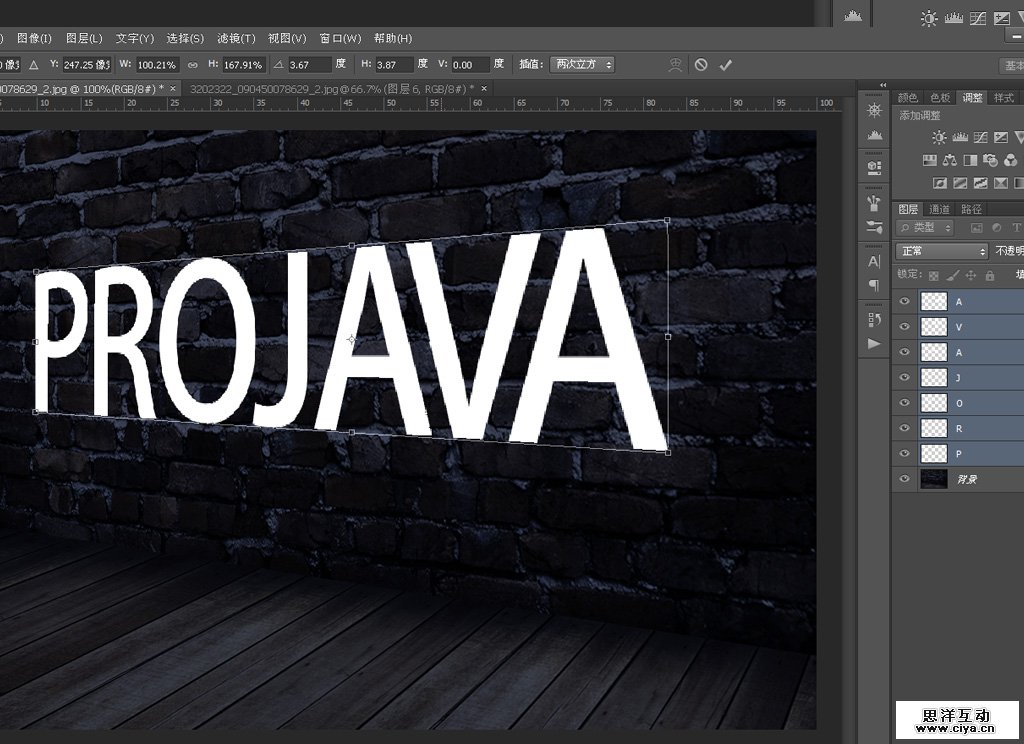Open the 正常 blend mode dropdown
The width and height of the screenshot is (1024, 744).
coord(941,252)
